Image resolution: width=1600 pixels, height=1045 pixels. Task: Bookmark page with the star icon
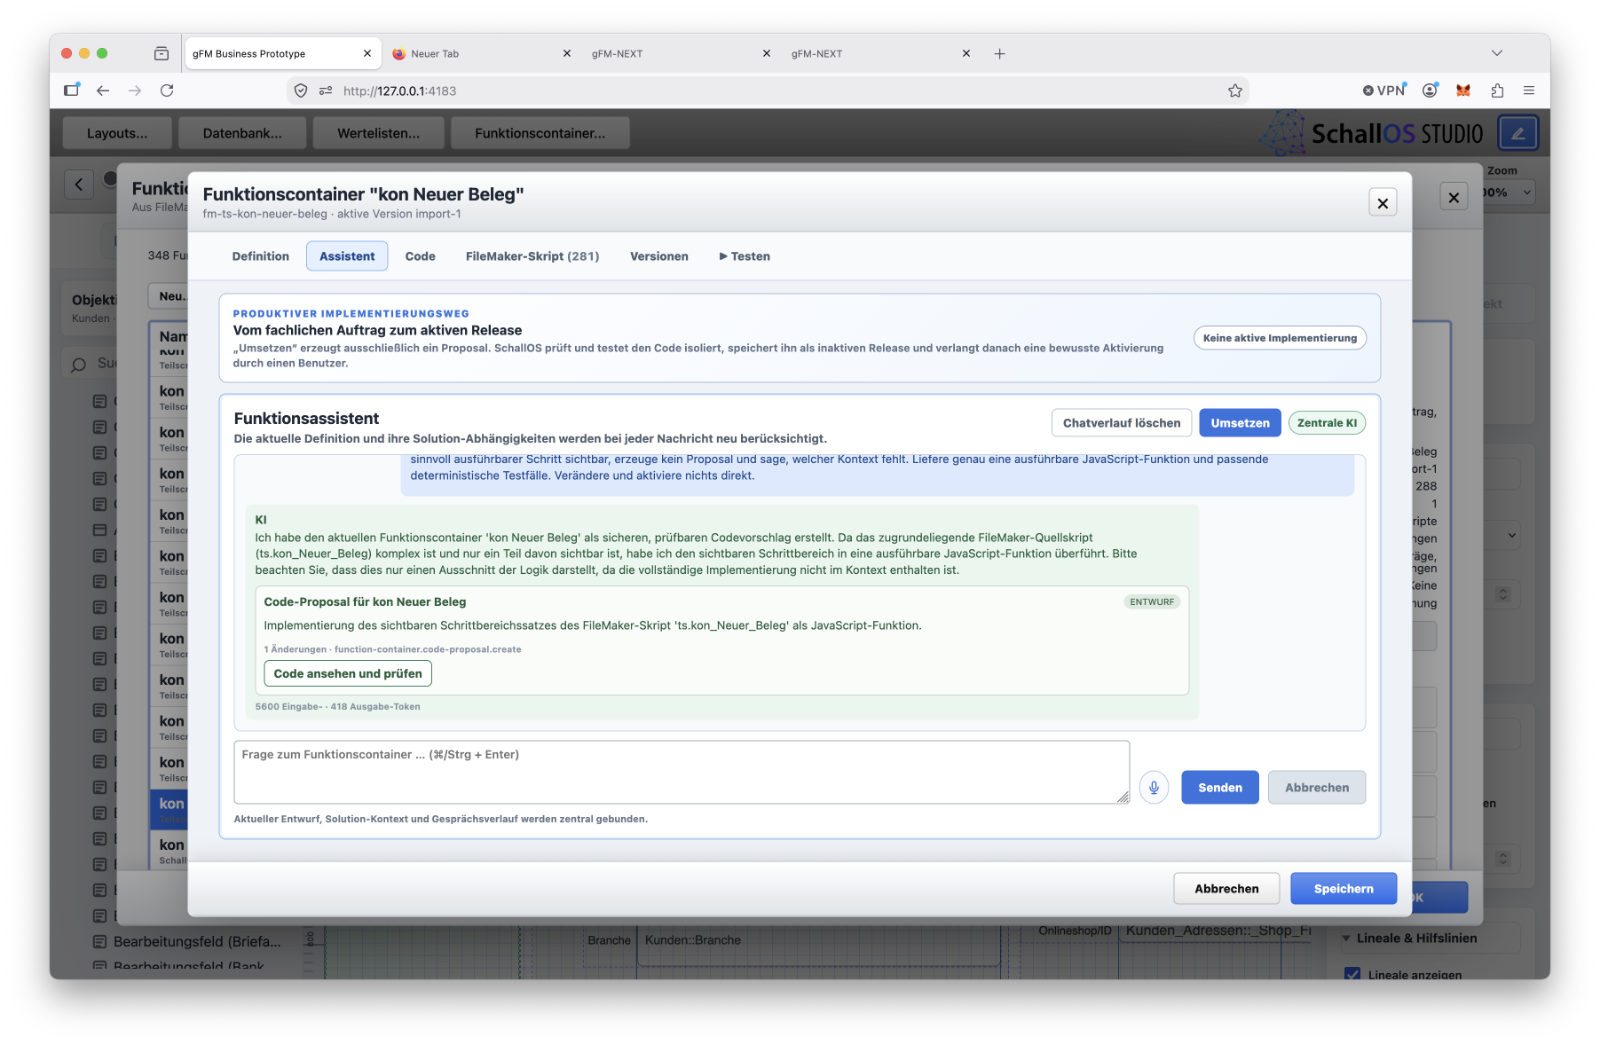[x=1235, y=91]
